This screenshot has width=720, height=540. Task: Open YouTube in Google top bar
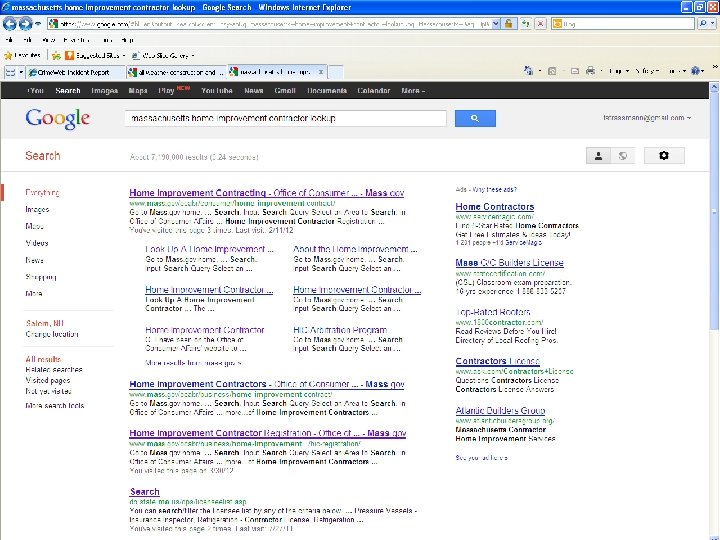tap(217, 90)
